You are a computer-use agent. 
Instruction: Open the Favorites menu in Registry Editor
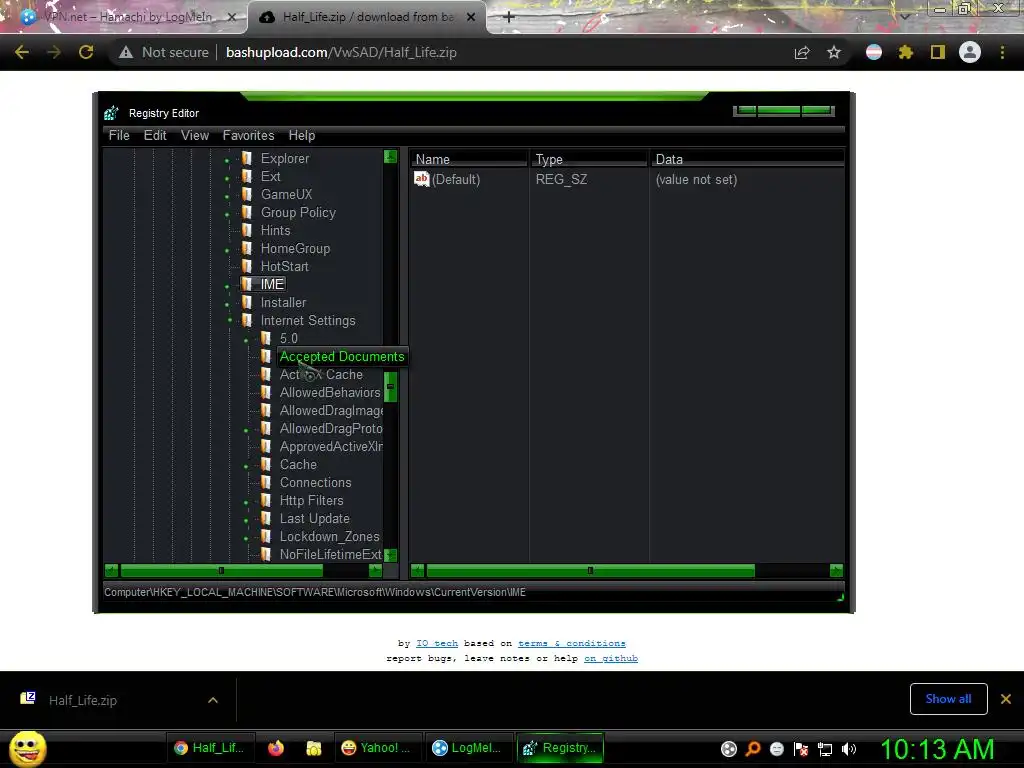coord(248,135)
